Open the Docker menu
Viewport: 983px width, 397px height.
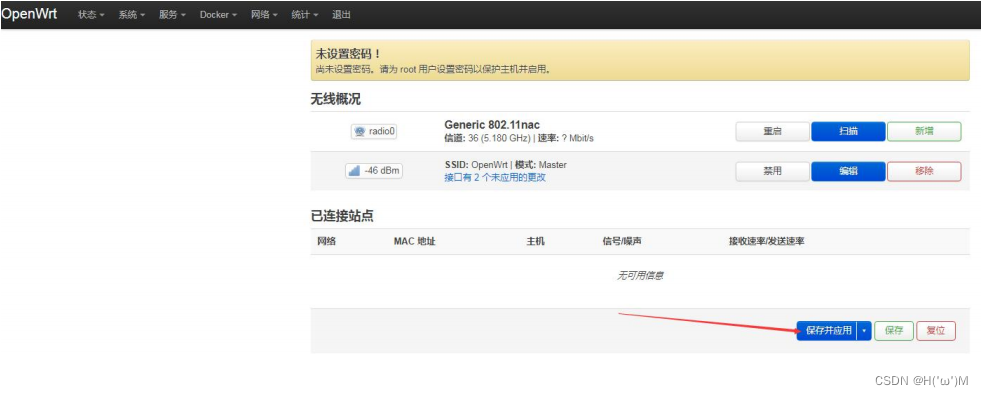click(218, 14)
